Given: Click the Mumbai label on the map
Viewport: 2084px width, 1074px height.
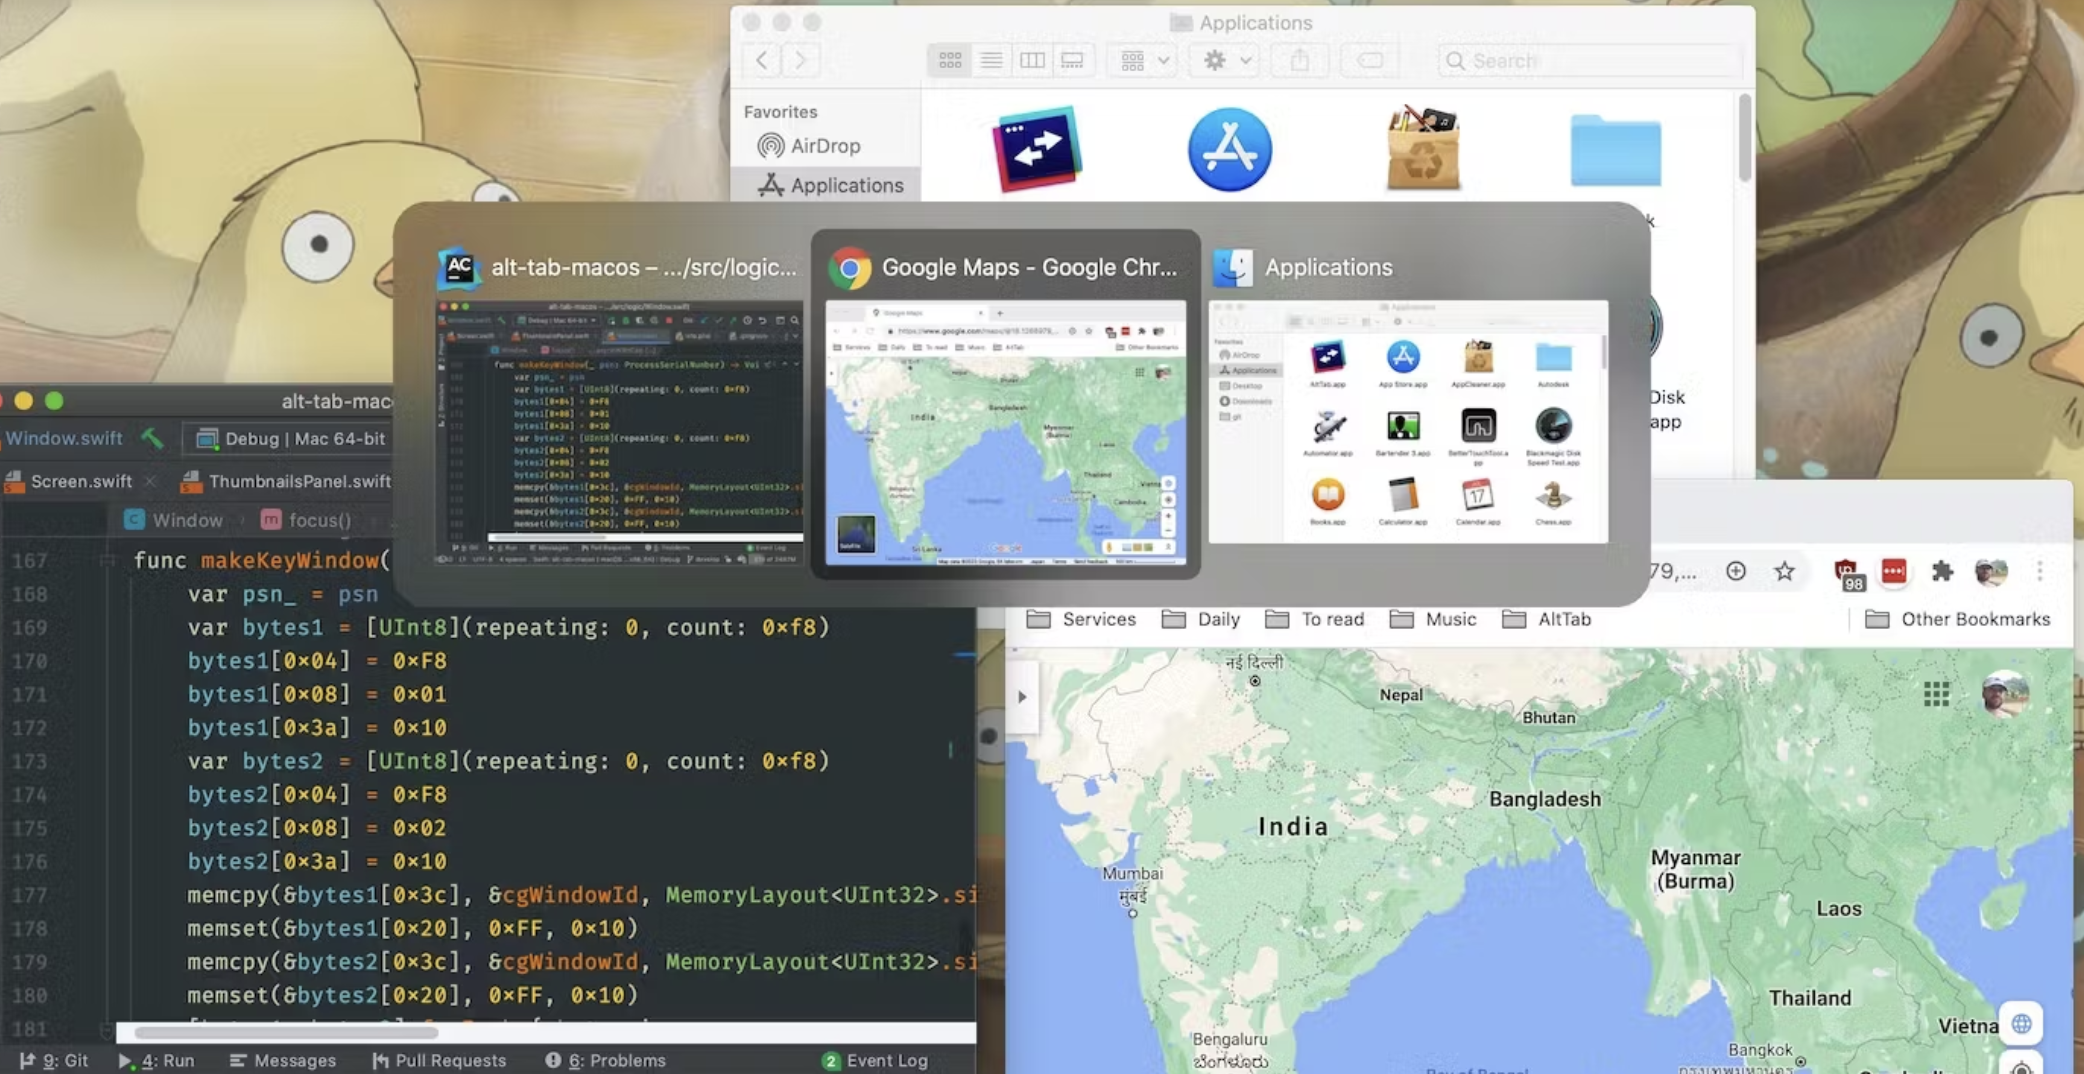Looking at the screenshot, I should pos(1132,873).
